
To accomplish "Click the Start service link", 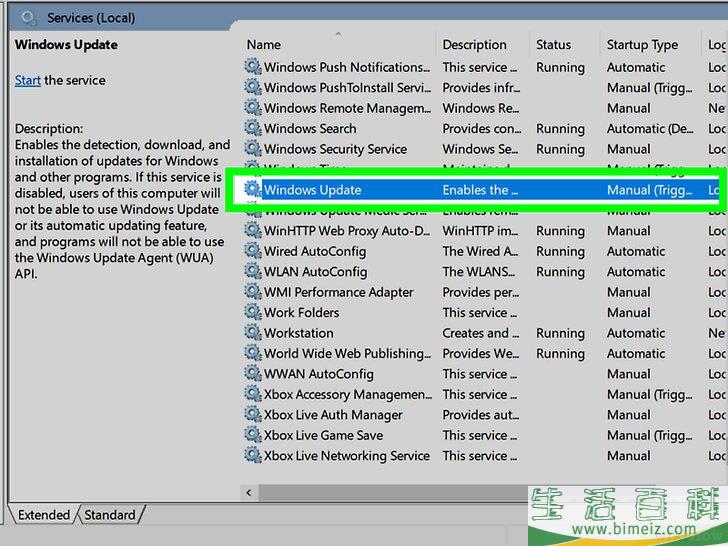I will click(x=28, y=80).
